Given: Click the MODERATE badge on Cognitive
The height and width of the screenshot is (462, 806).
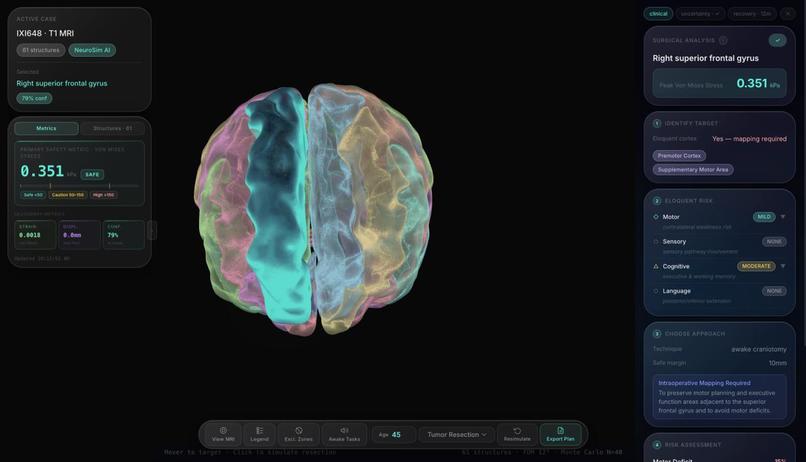Looking at the screenshot, I should tap(756, 266).
